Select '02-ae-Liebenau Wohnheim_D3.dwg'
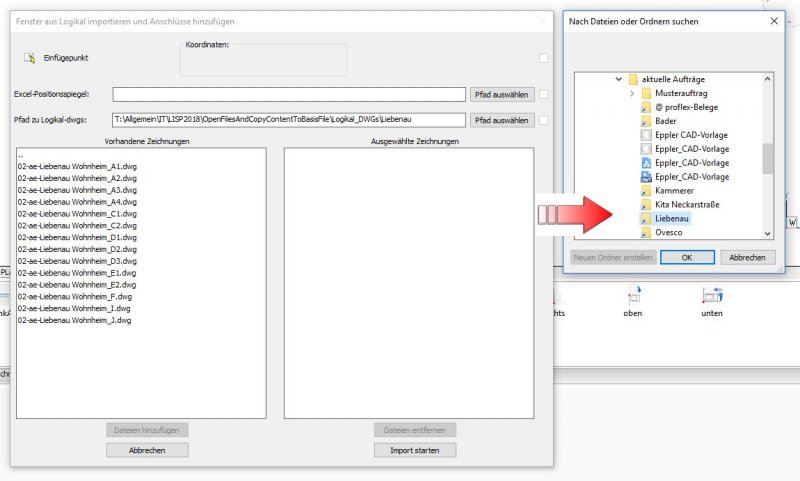The width and height of the screenshot is (800, 481). [x=78, y=261]
